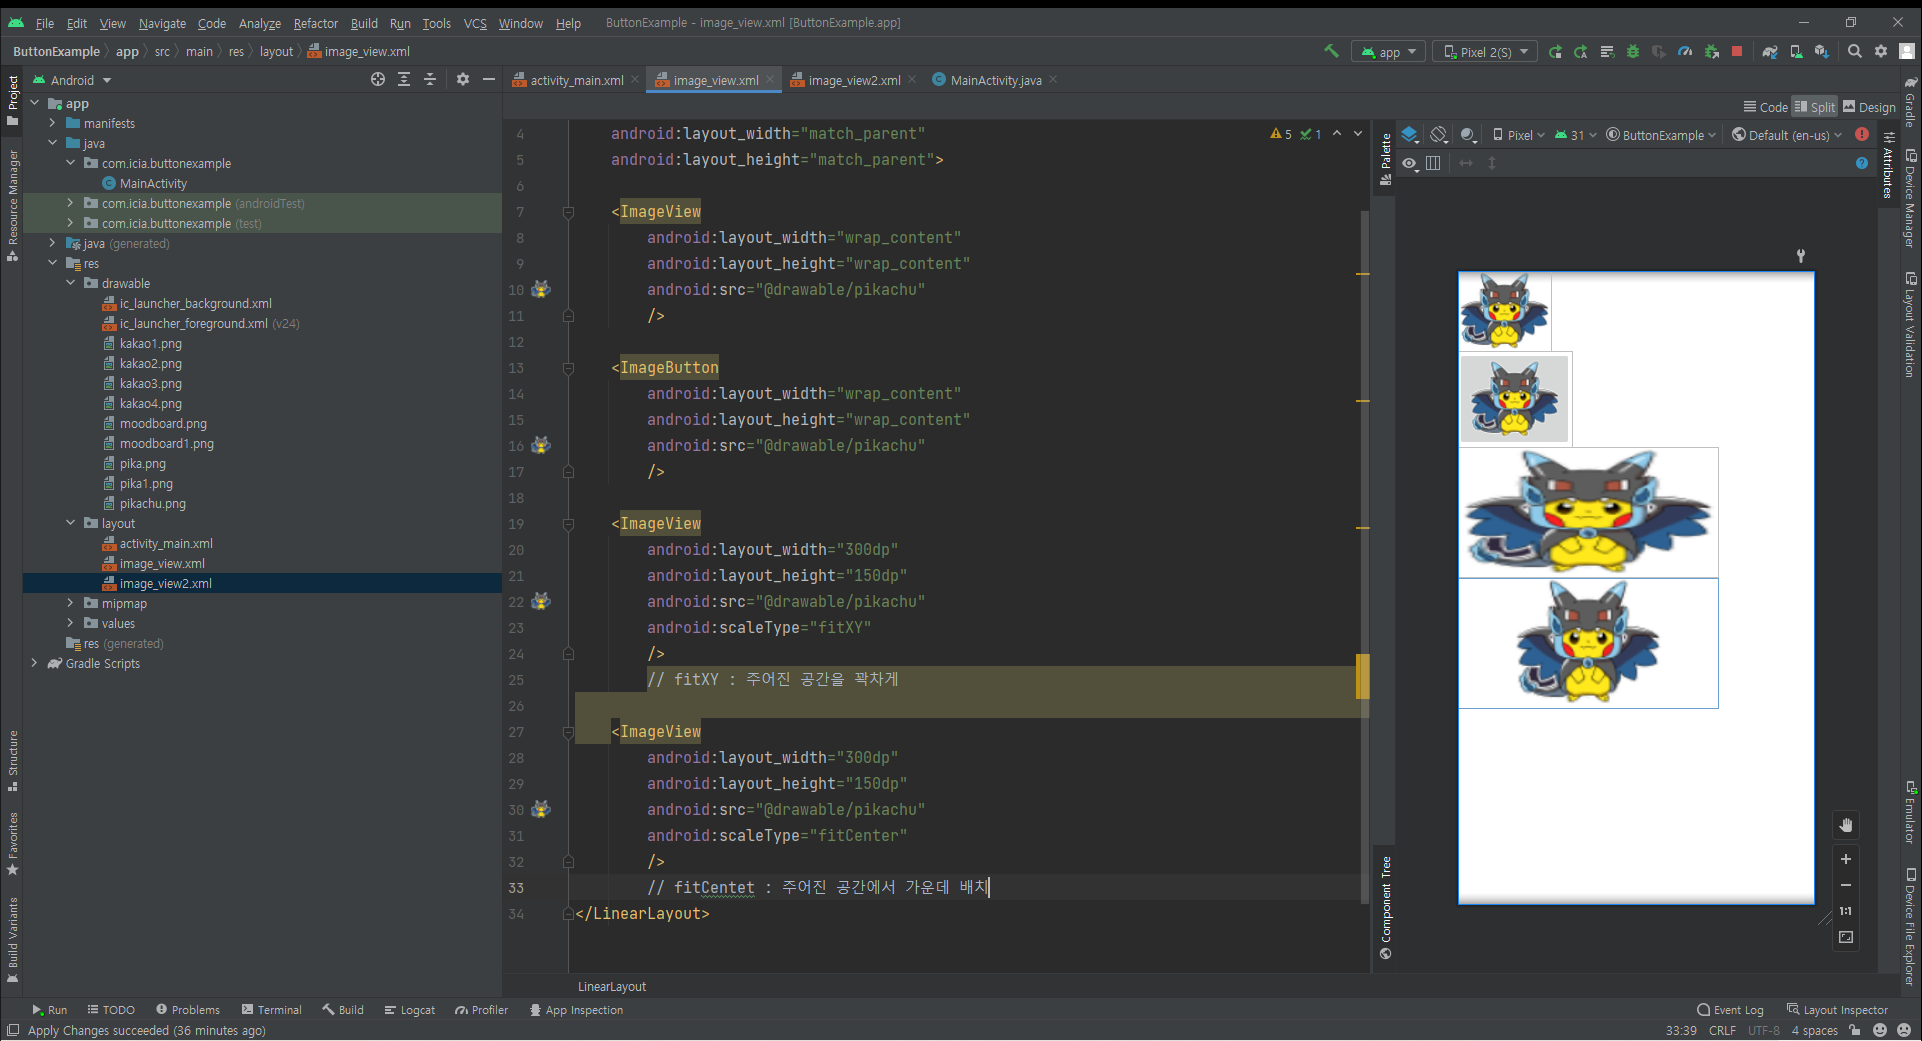This screenshot has width=1922, height=1041.
Task: Open IDE settings gear in main toolbar
Action: click(1881, 51)
